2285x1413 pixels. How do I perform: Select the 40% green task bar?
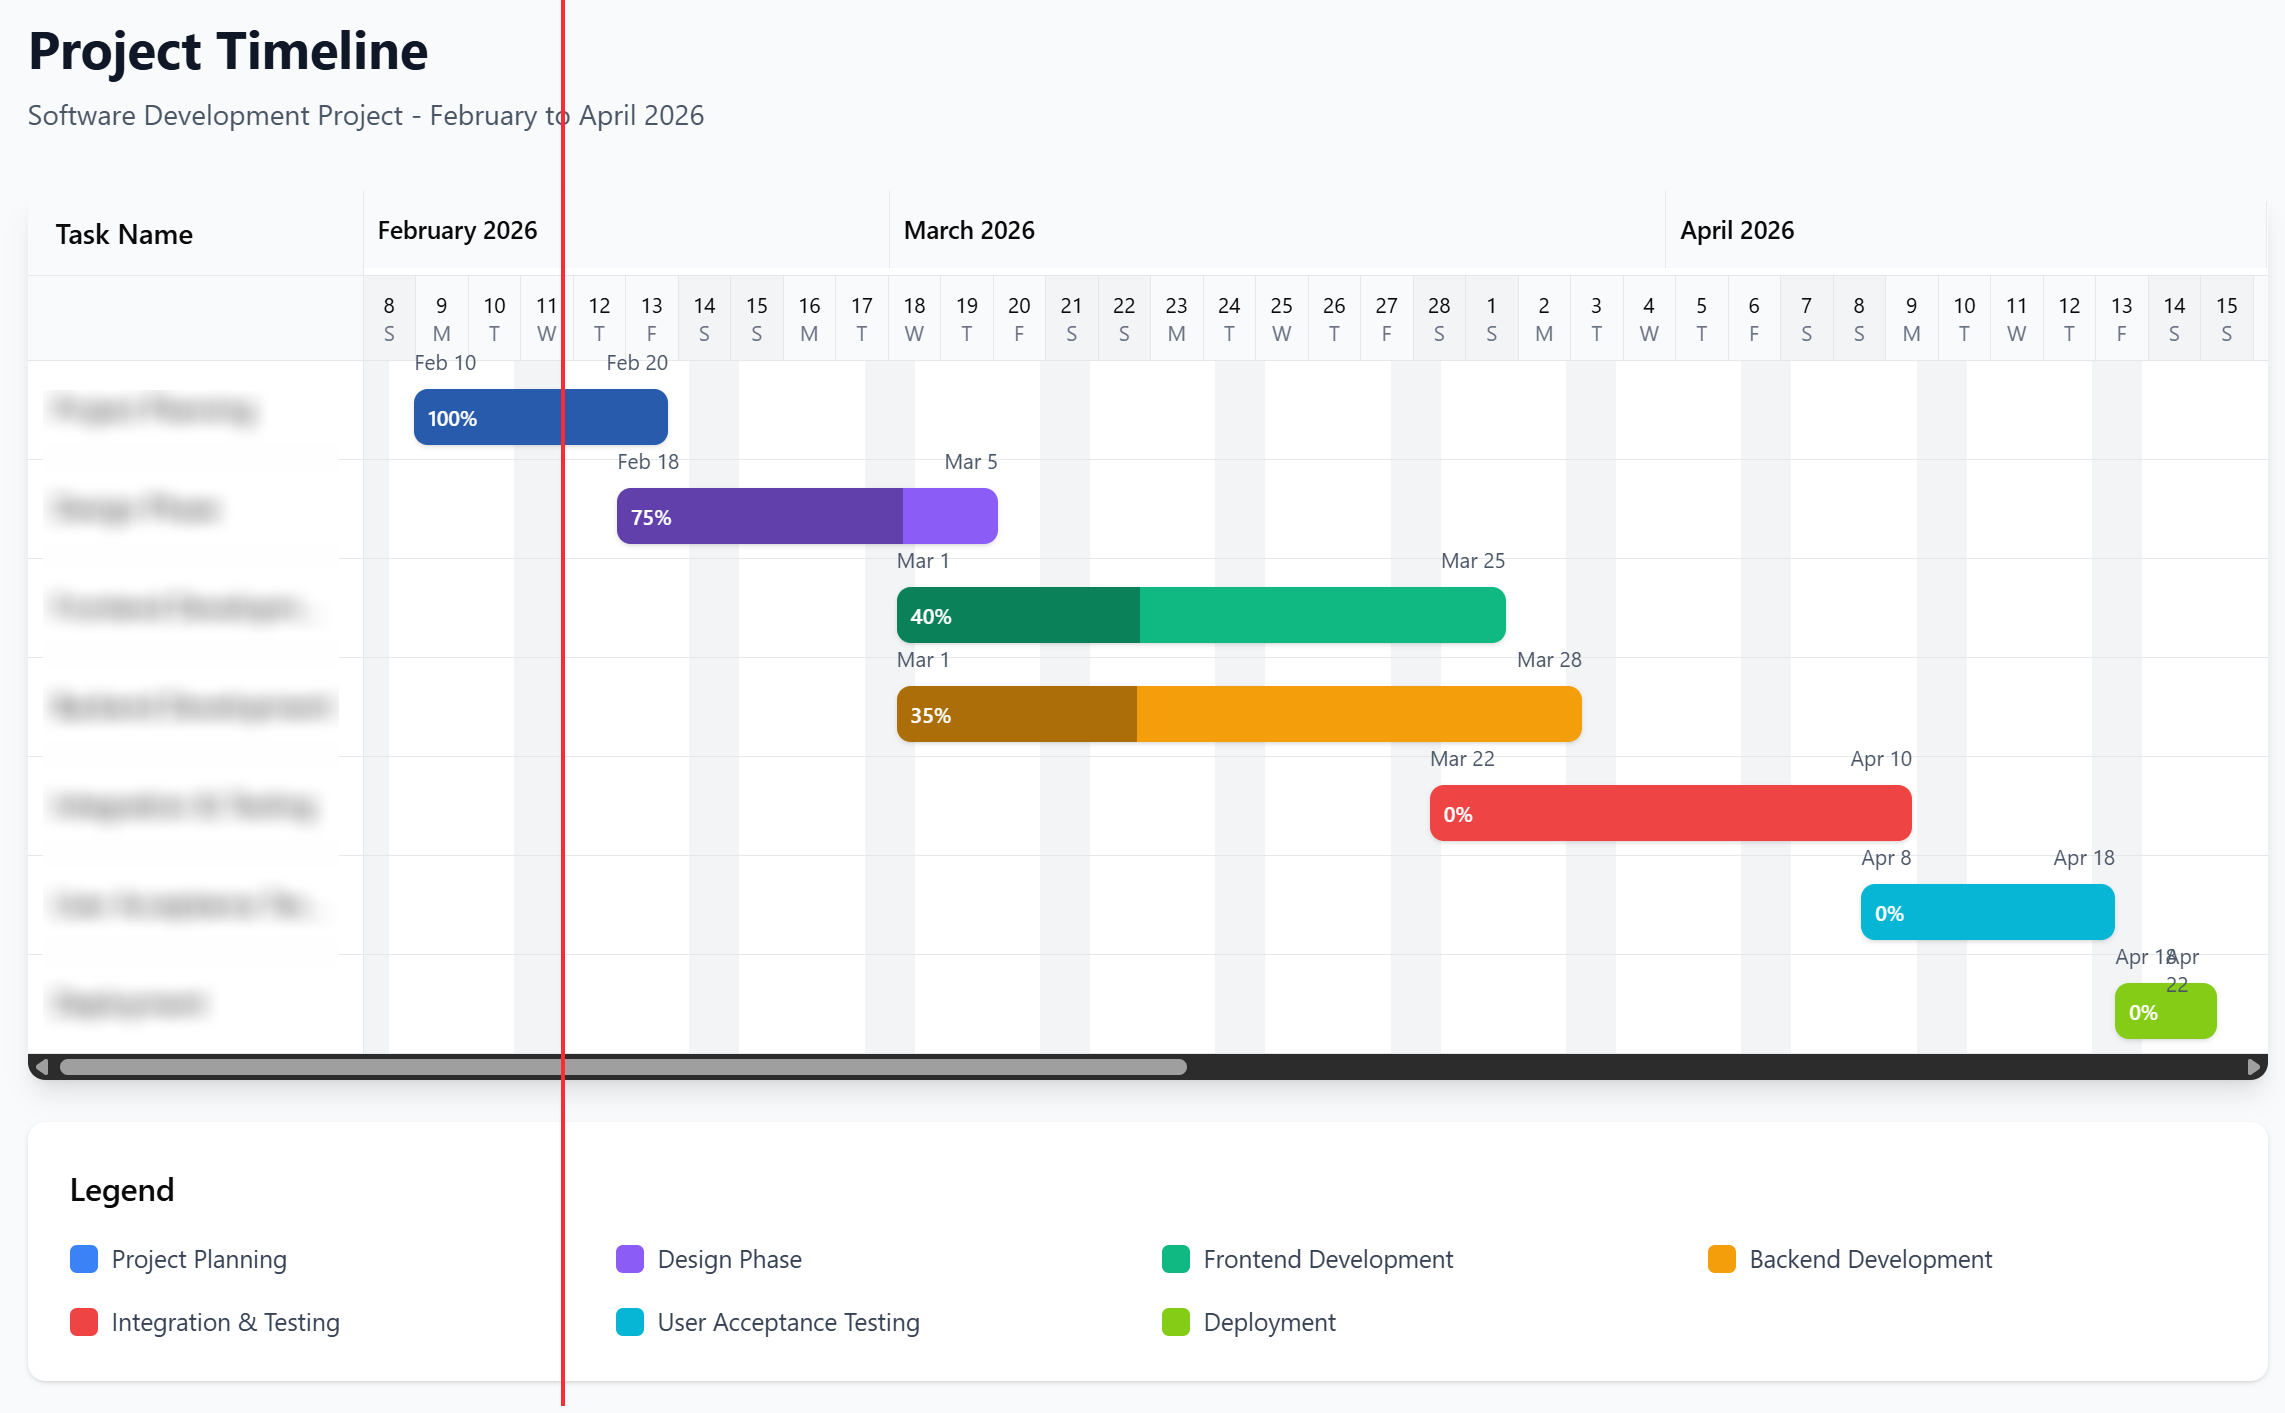1200,615
